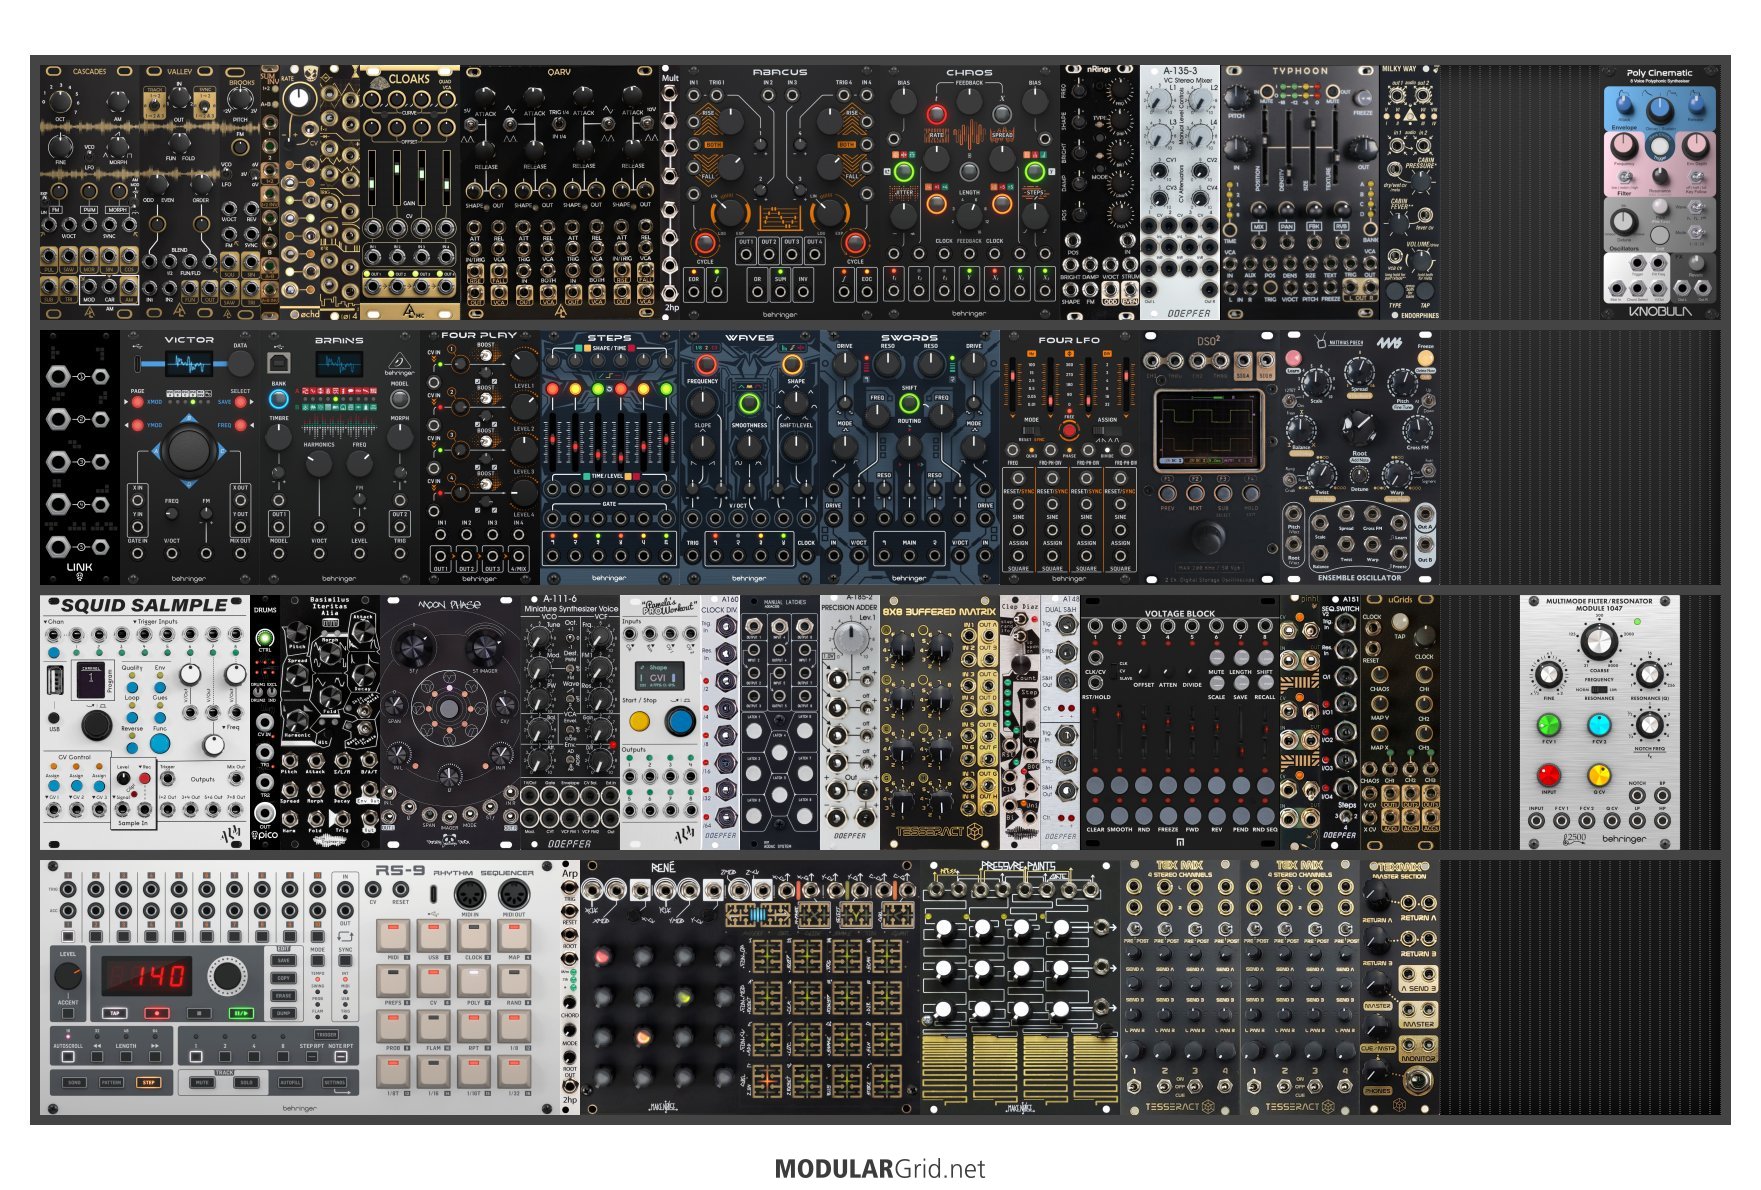Click the Victor module joystick
Viewport: 1761px width, 1190px height.
189,450
